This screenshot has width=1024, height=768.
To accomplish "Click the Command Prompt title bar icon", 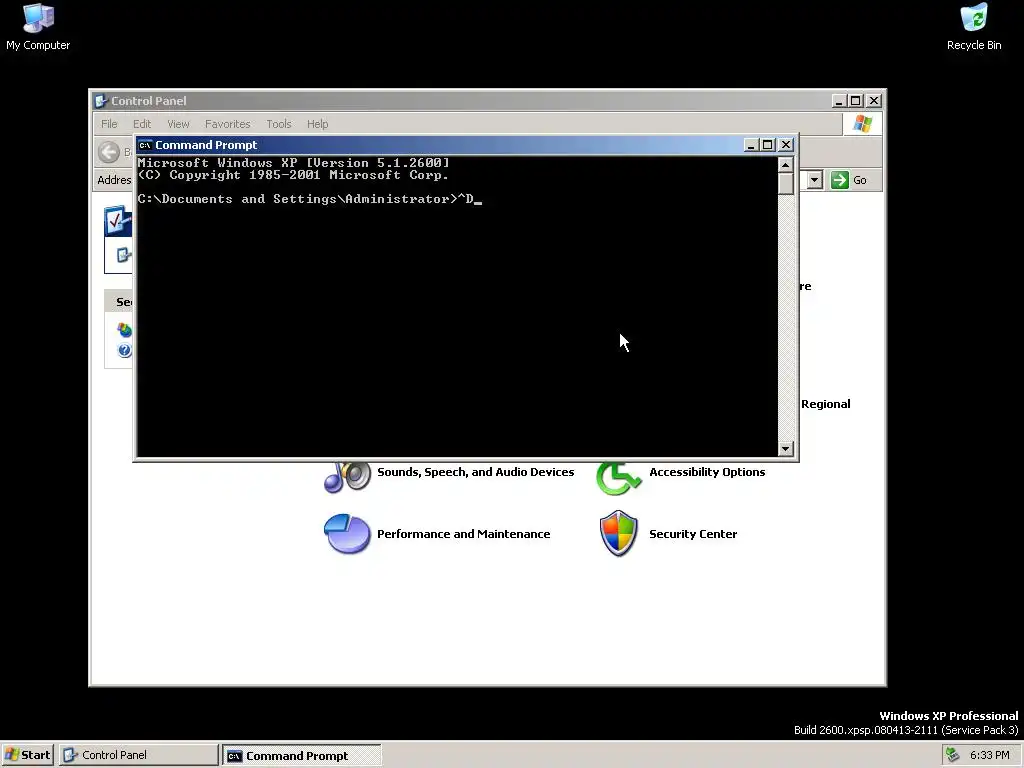I will click(x=145, y=145).
